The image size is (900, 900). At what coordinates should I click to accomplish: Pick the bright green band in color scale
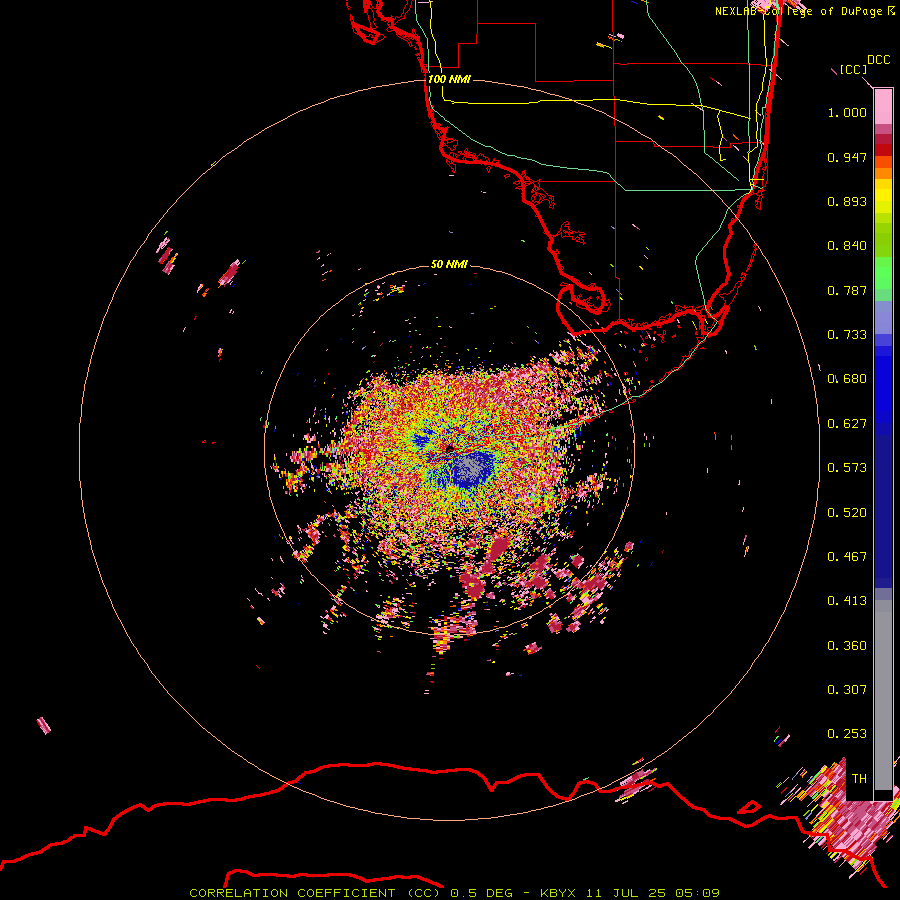[883, 273]
